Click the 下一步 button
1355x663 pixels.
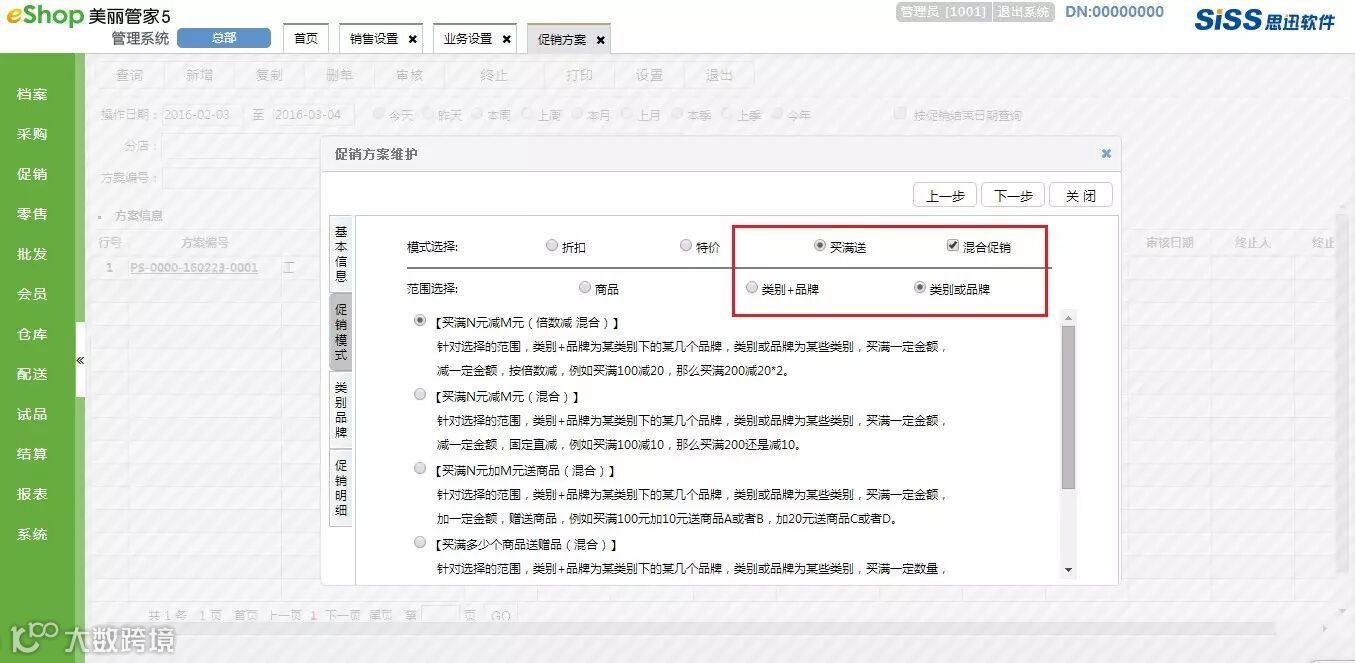(1013, 196)
